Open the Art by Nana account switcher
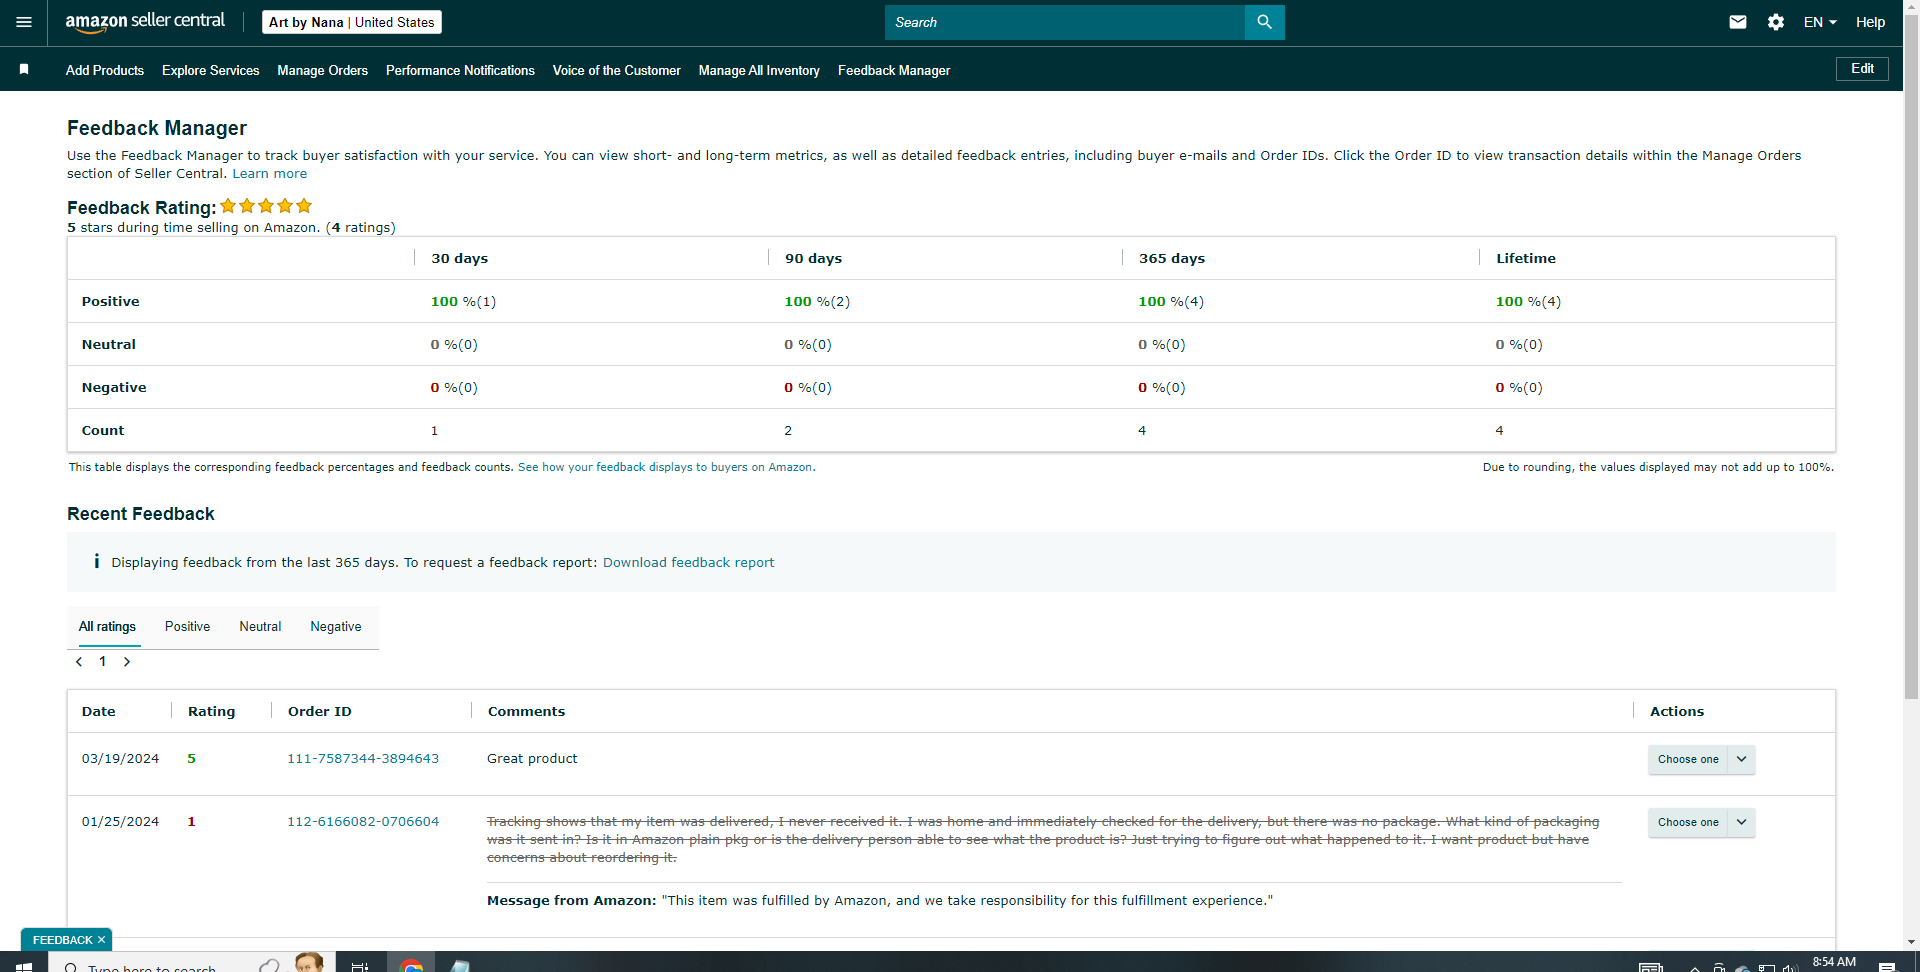Viewport: 1920px width, 972px height. point(352,22)
